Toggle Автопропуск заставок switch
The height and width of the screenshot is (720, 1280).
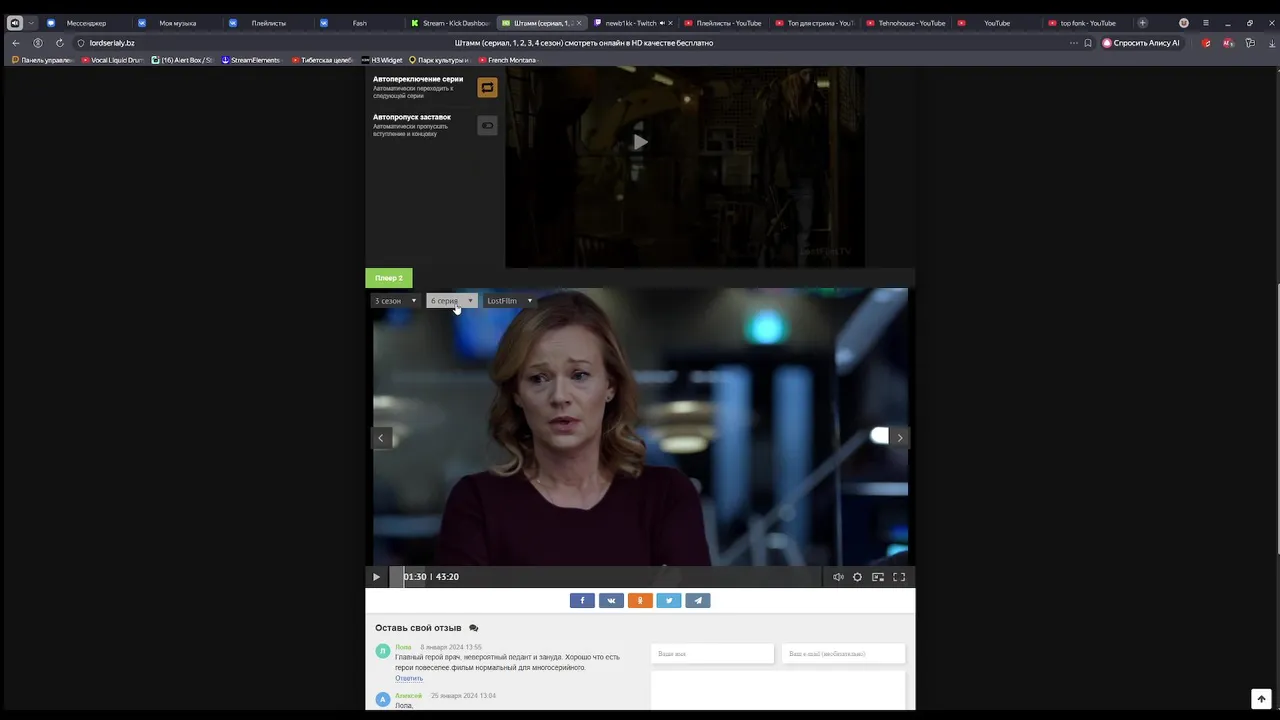(487, 126)
